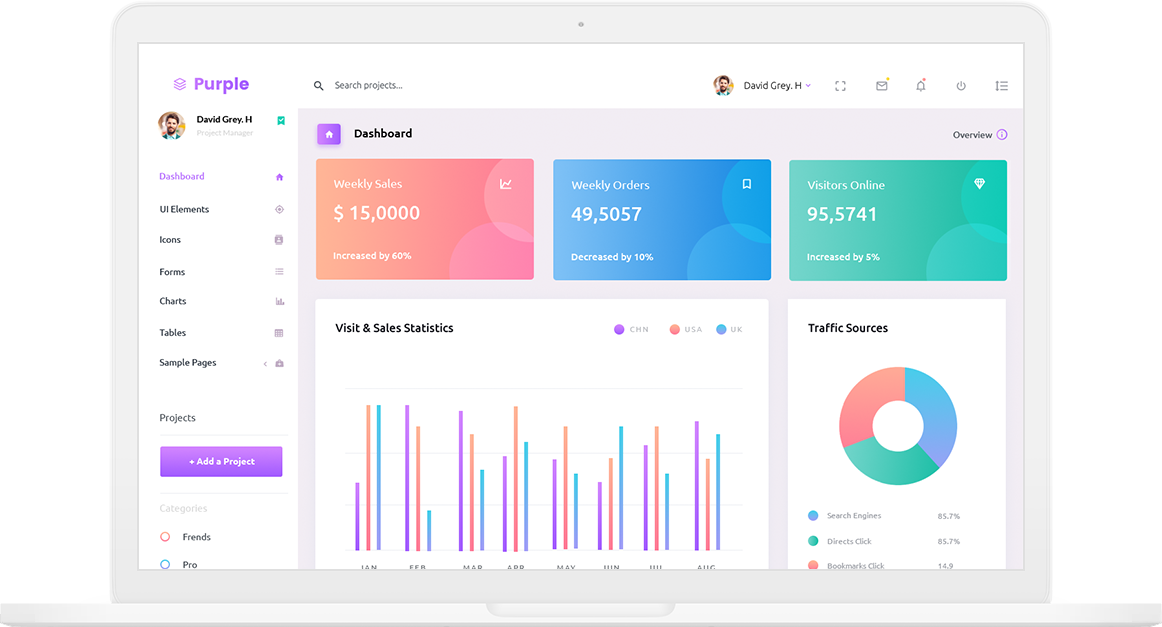Open the messages envelope icon
Screen dimensions: 1162x627
pyautogui.click(x=881, y=85)
